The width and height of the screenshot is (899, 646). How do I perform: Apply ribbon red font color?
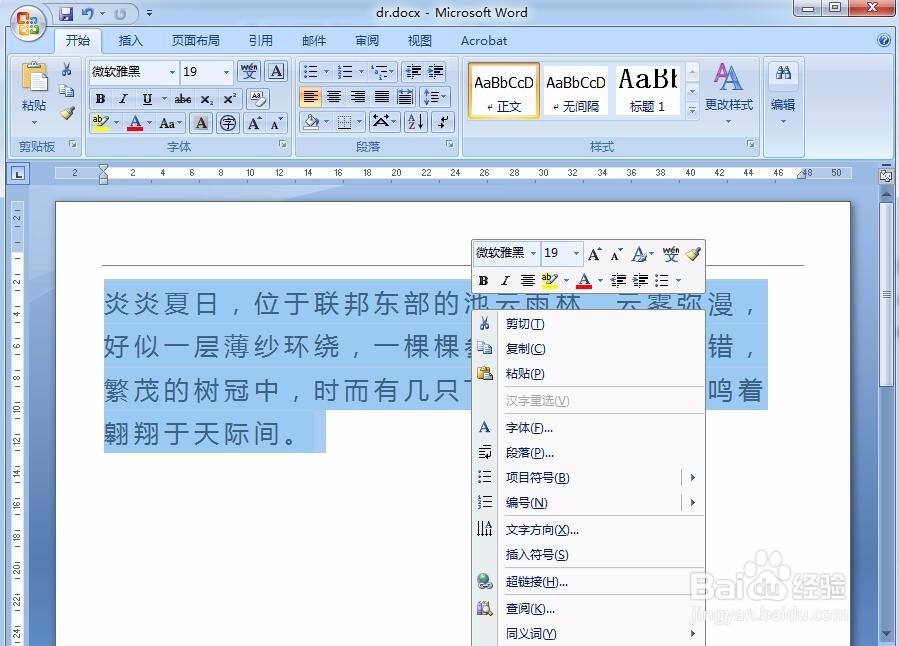tap(135, 123)
